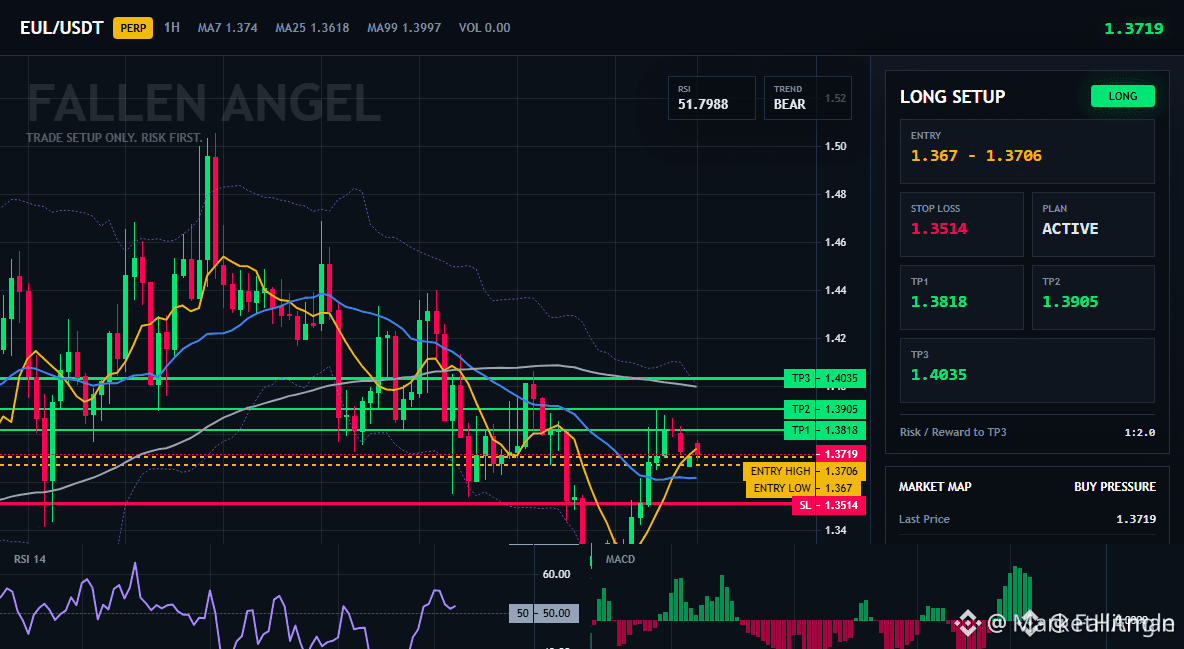The height and width of the screenshot is (649, 1184).
Task: Open the TREND BEAR info box
Action: (x=807, y=98)
